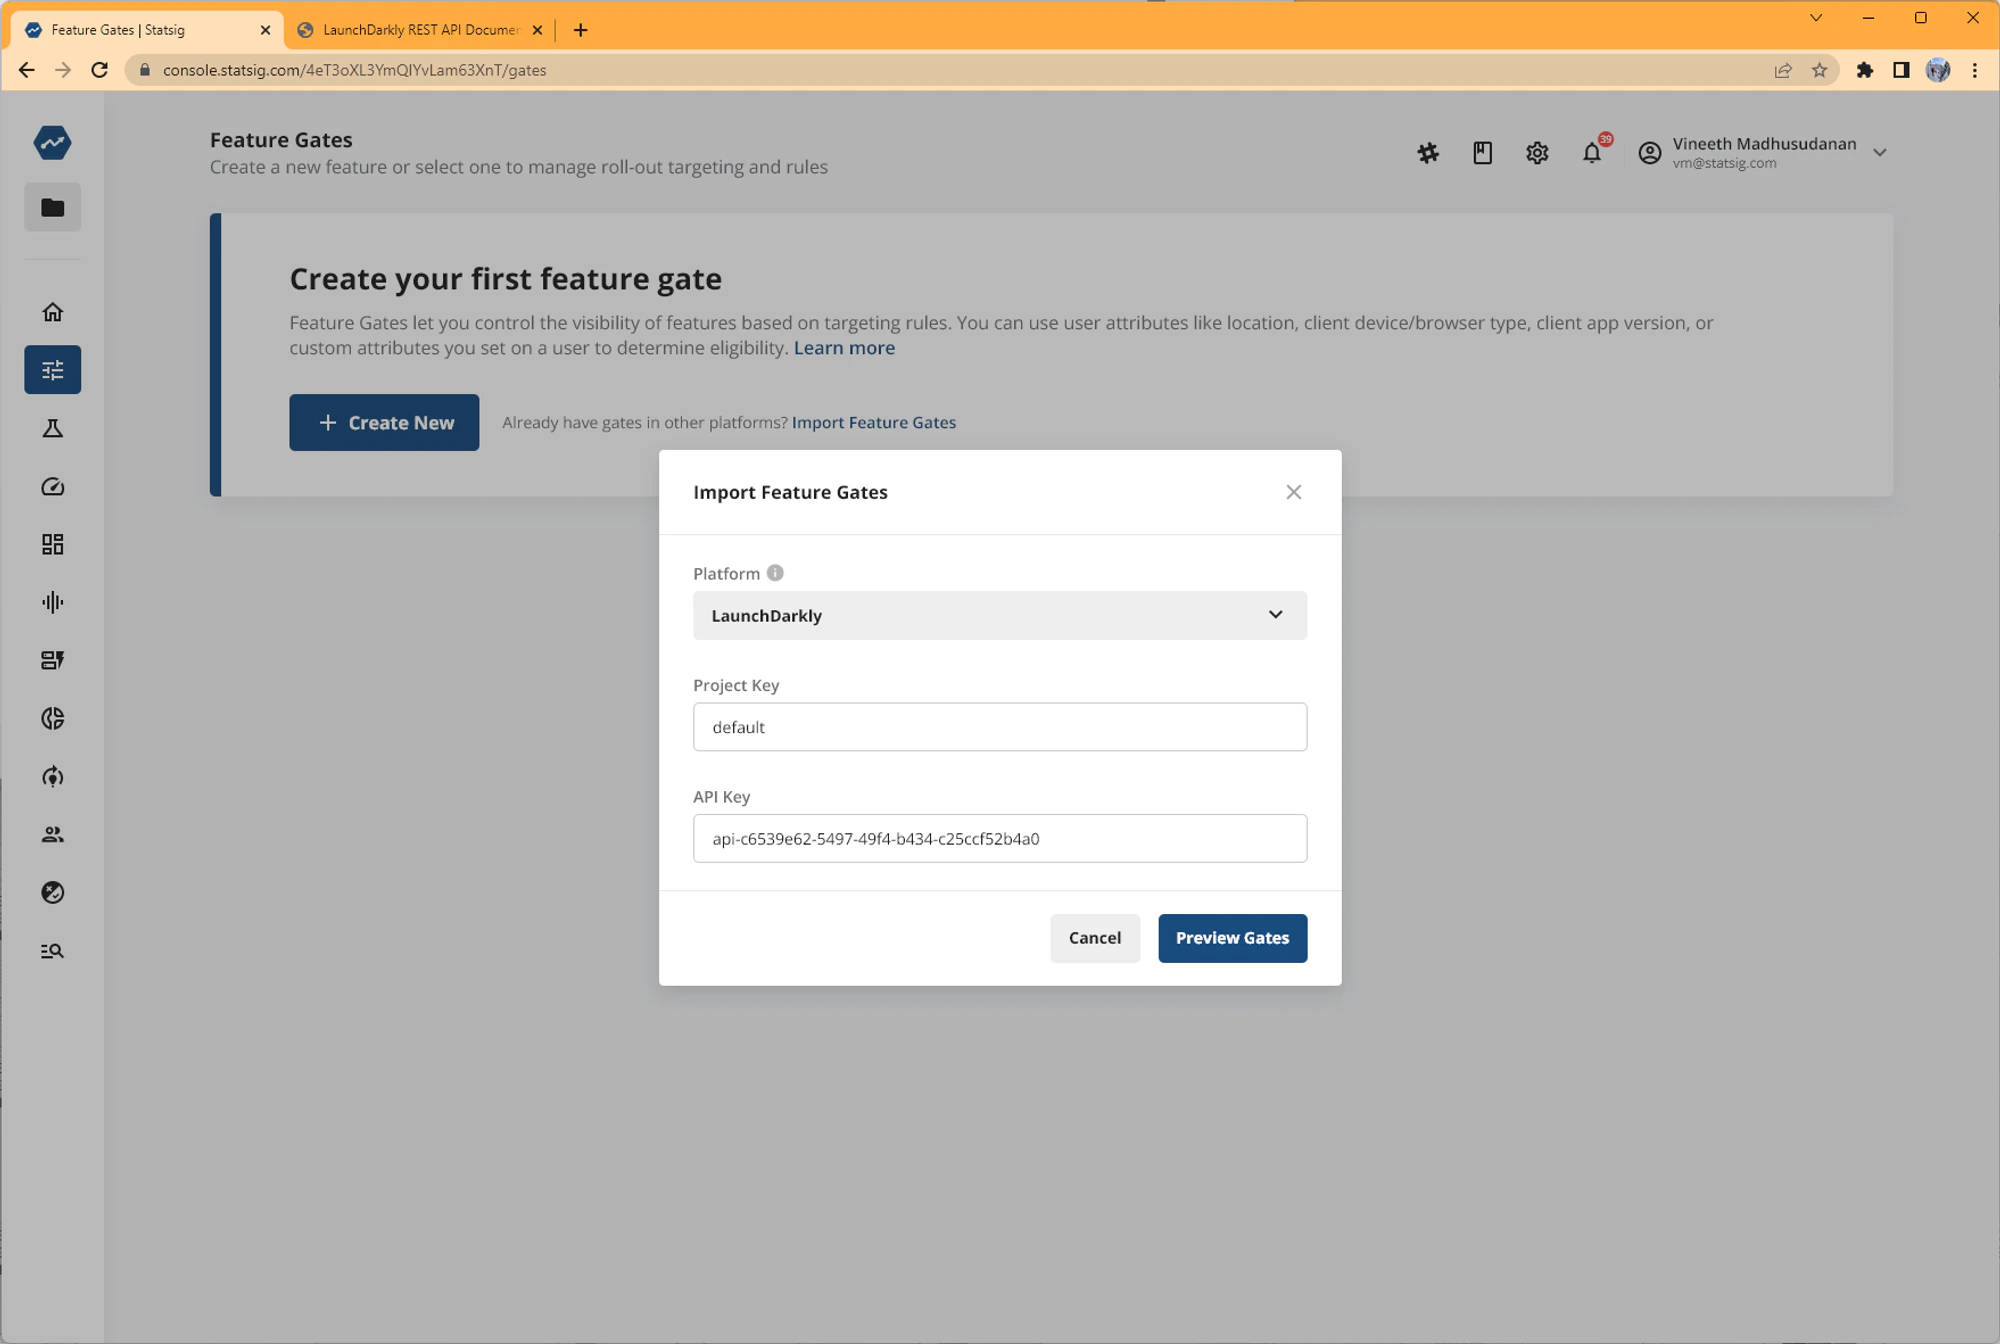The width and height of the screenshot is (2000, 1344).
Task: Open the documentation bookmark icon
Action: pyautogui.click(x=1481, y=153)
